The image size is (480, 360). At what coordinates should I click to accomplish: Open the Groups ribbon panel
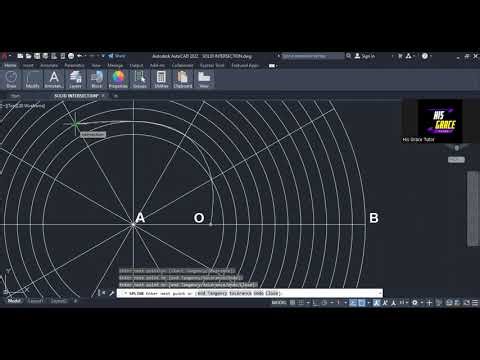coord(140,79)
